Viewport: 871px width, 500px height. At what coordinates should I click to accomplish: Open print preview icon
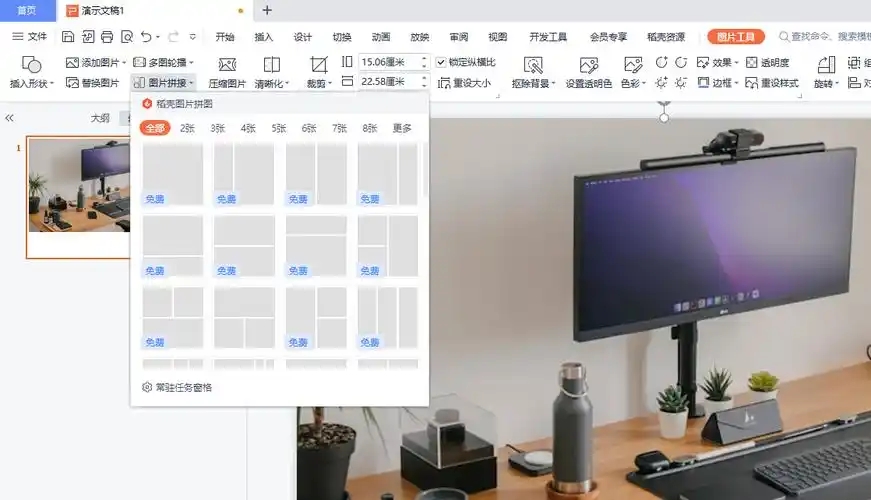[x=127, y=37]
